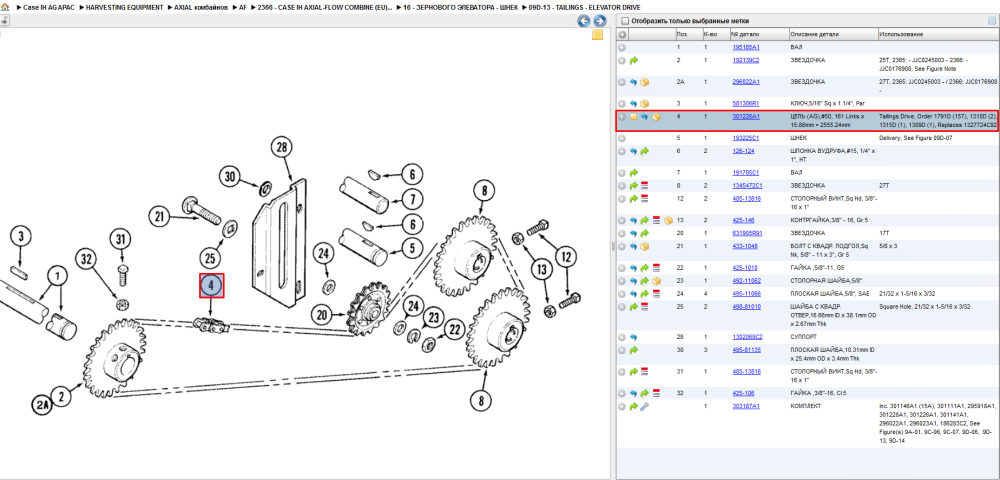Screen dimensions: 1000x480
Task: Select callout 4 bubble on diagram
Action: [212, 286]
